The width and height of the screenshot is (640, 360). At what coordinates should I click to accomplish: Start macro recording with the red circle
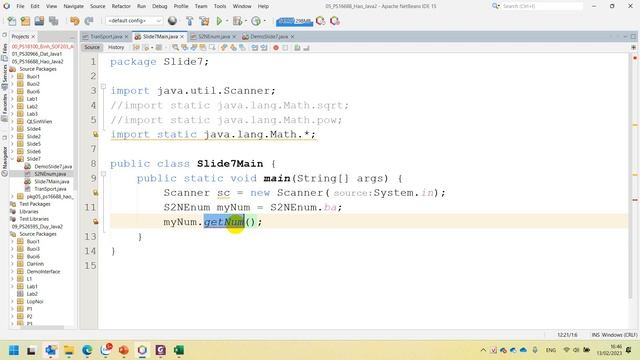[276, 48]
